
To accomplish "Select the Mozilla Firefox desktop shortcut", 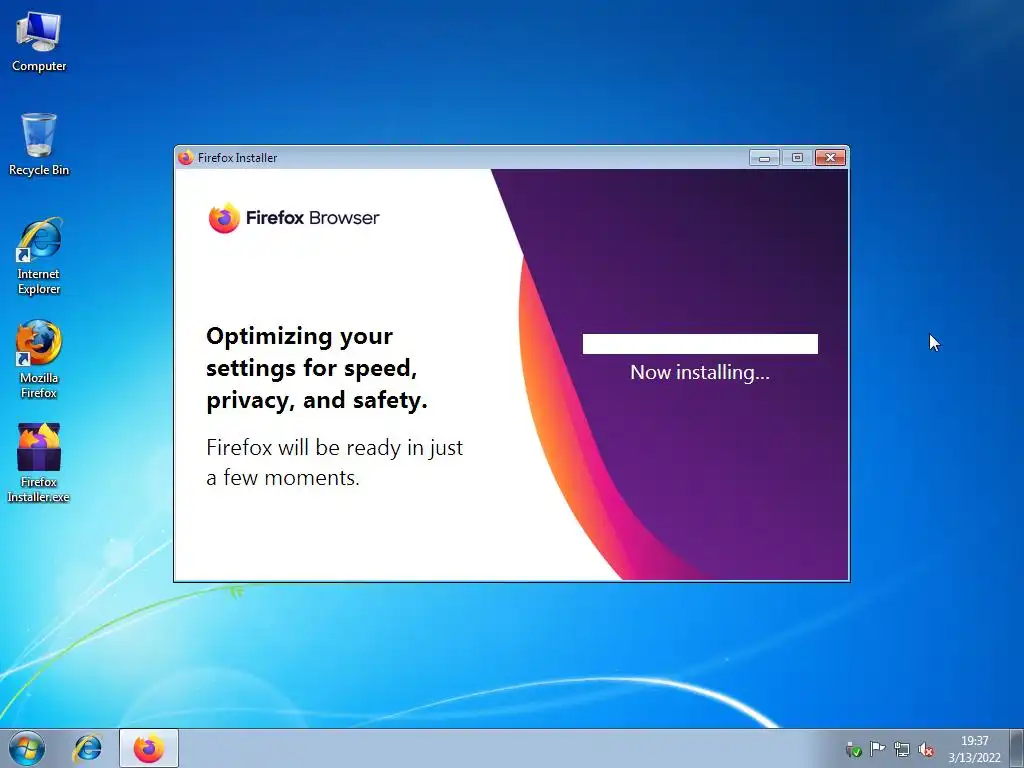I will tap(39, 359).
